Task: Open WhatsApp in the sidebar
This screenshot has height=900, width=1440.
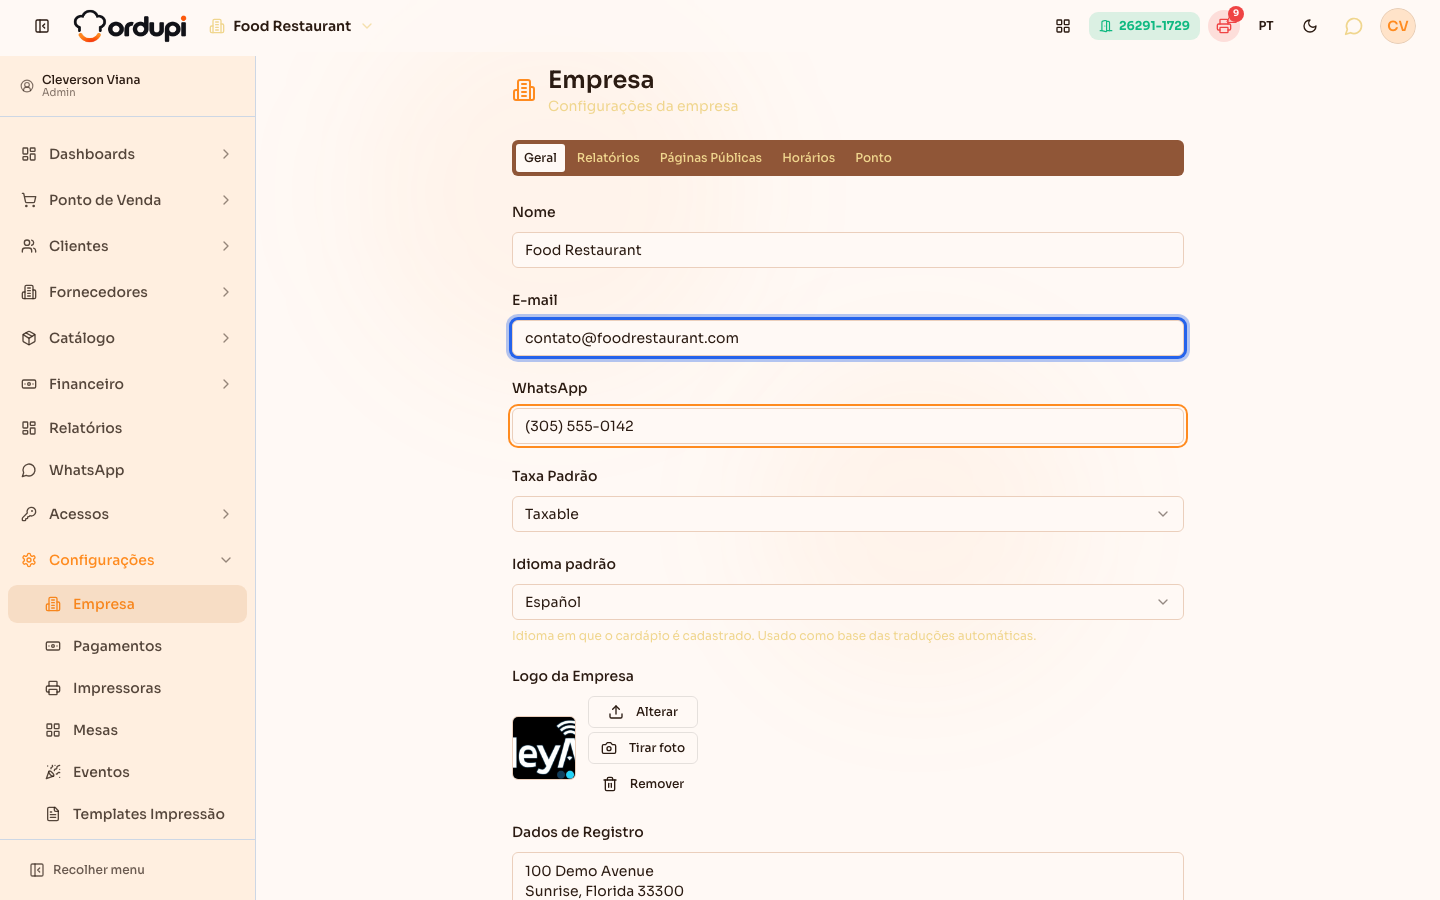Action: pos(128,470)
